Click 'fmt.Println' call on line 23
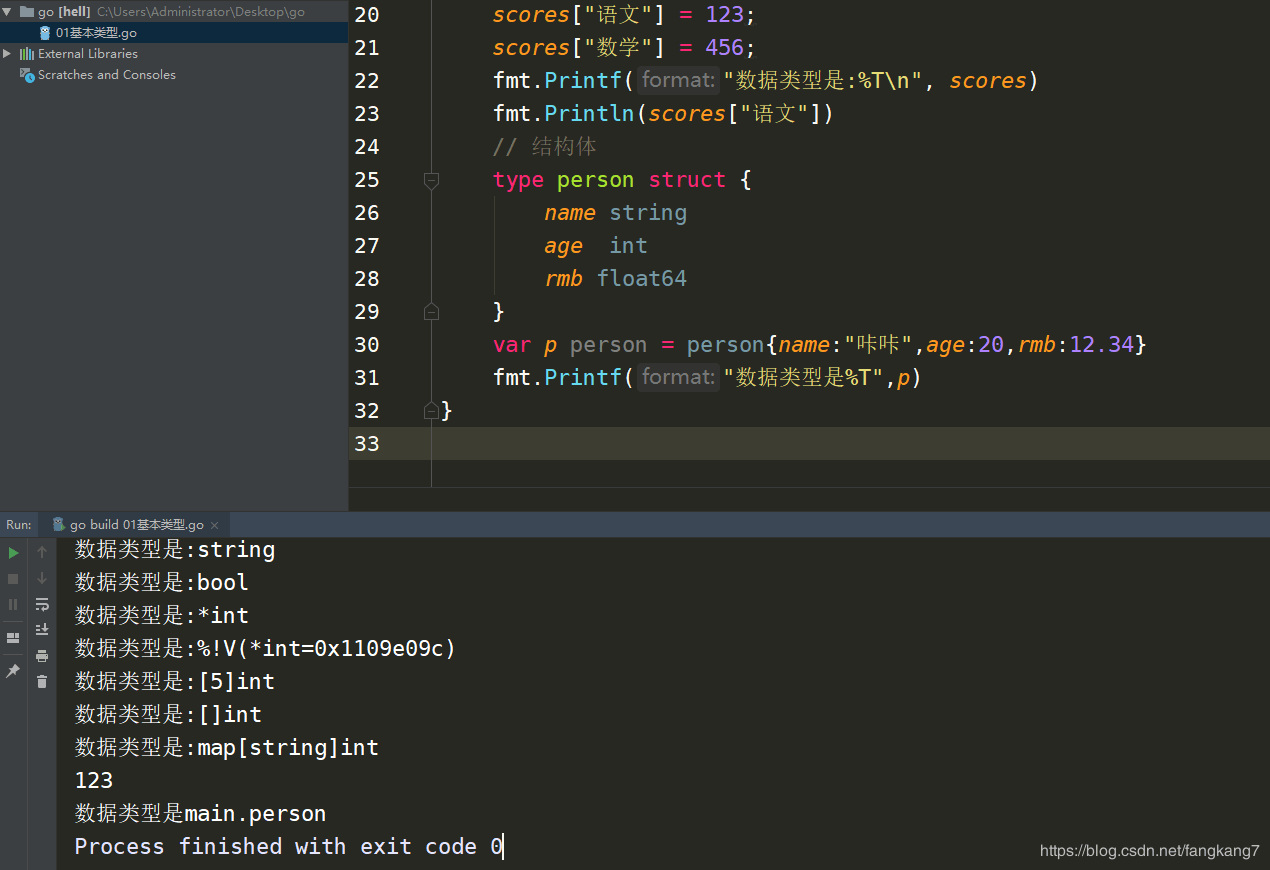The image size is (1270, 870). pos(563,114)
